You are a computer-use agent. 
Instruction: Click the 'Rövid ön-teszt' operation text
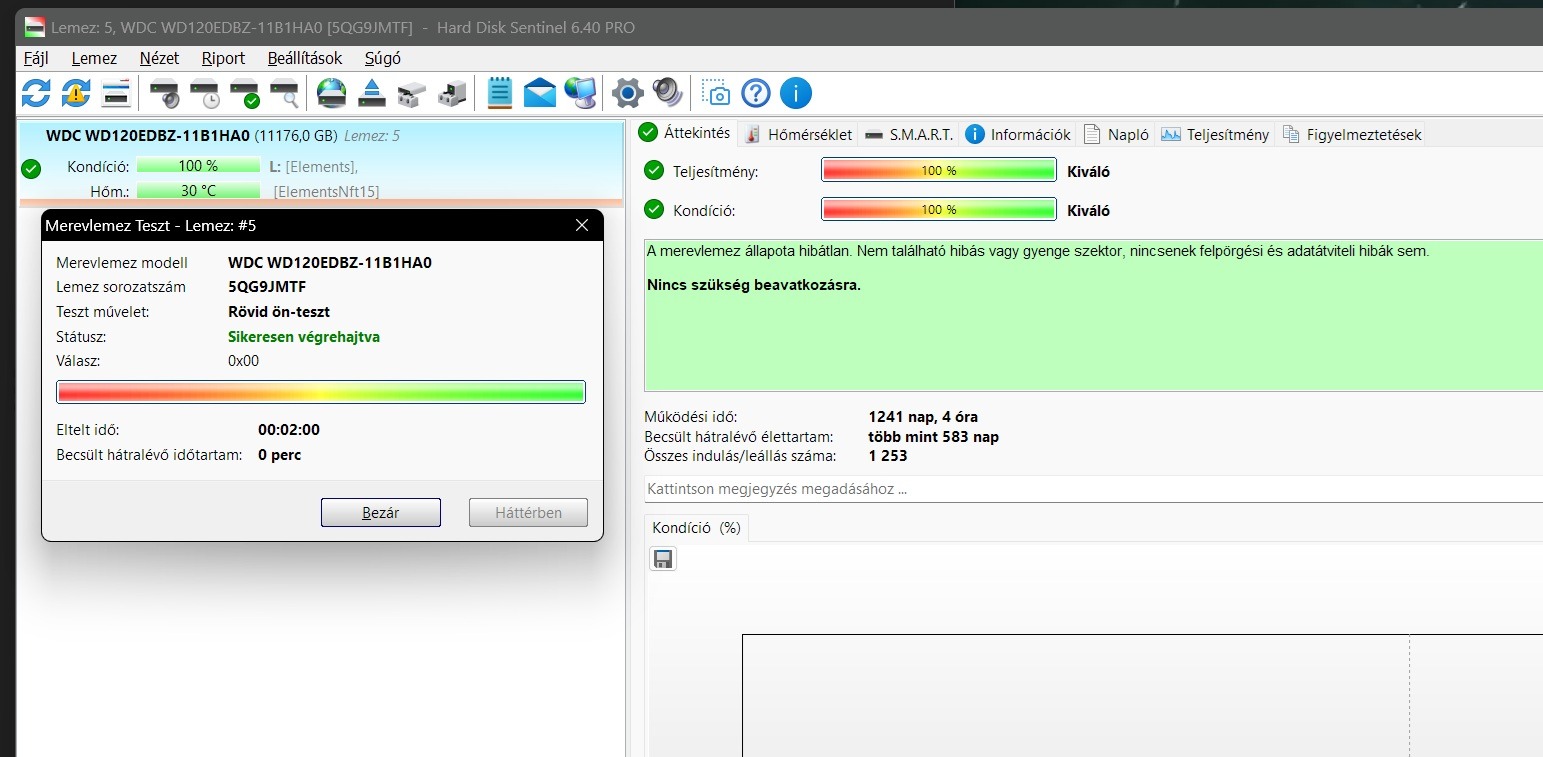click(x=279, y=312)
